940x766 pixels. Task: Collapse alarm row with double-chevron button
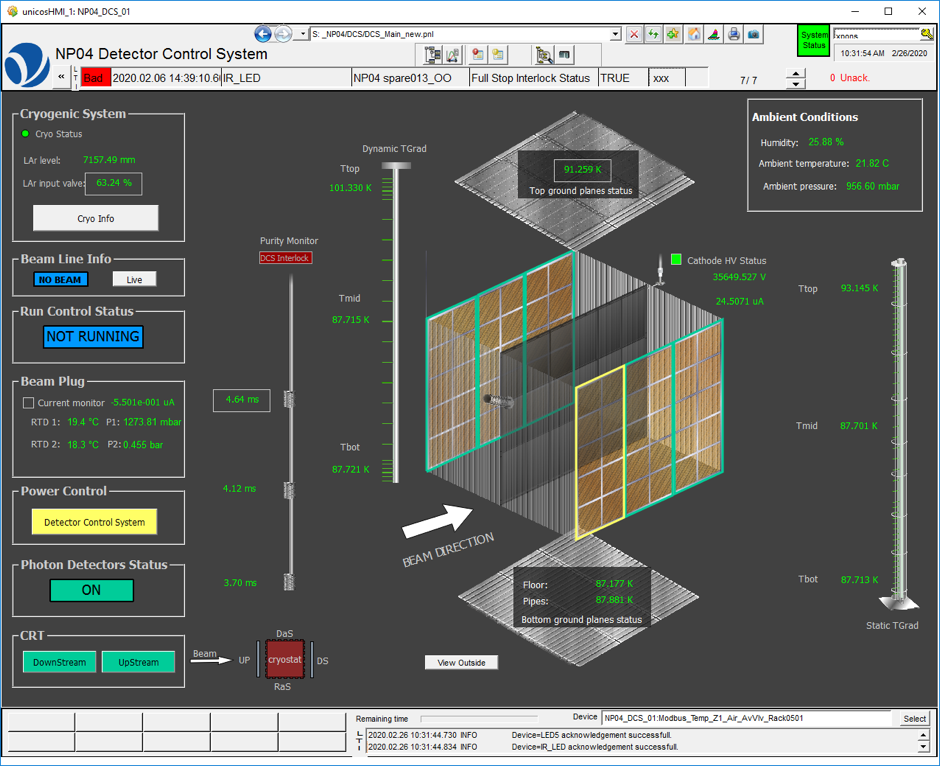click(62, 78)
